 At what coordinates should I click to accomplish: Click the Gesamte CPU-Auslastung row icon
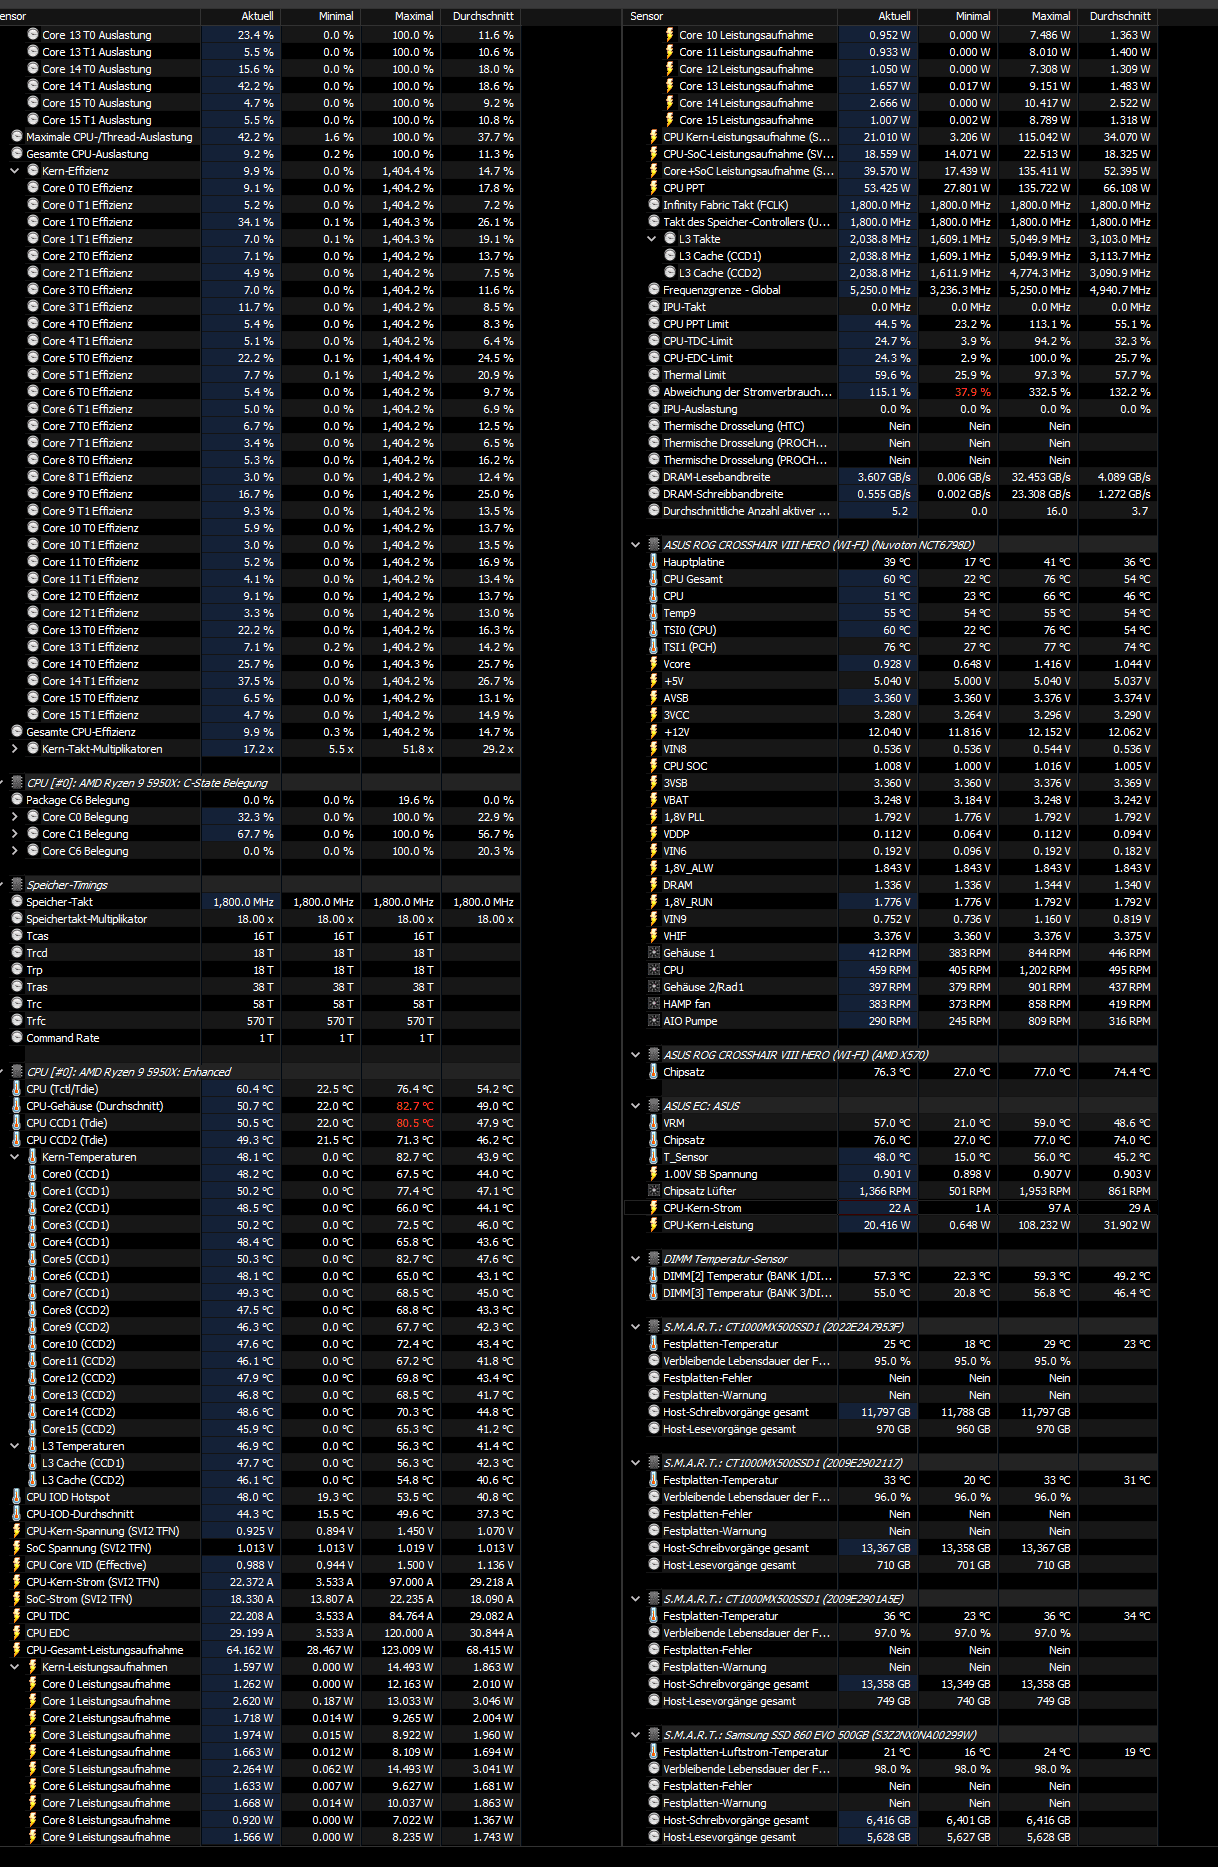[x=17, y=154]
